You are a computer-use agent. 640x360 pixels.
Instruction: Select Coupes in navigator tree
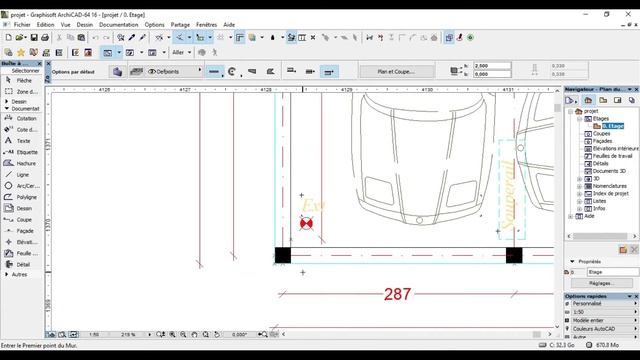(601, 133)
